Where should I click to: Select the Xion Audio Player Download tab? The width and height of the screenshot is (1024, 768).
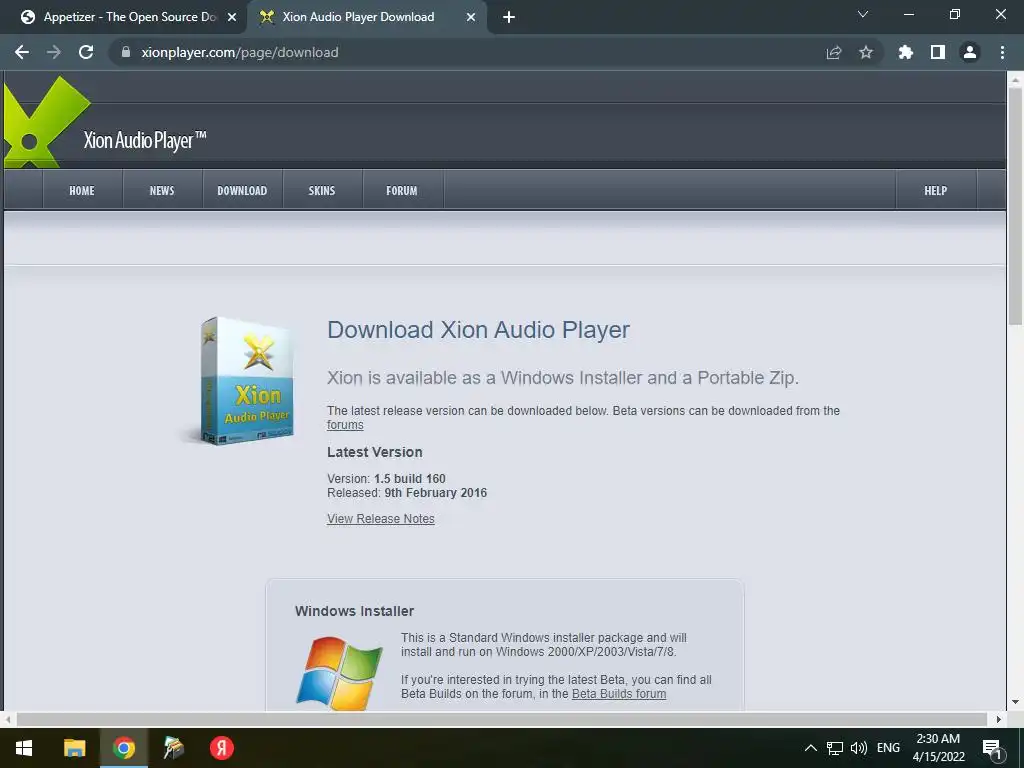(x=366, y=18)
